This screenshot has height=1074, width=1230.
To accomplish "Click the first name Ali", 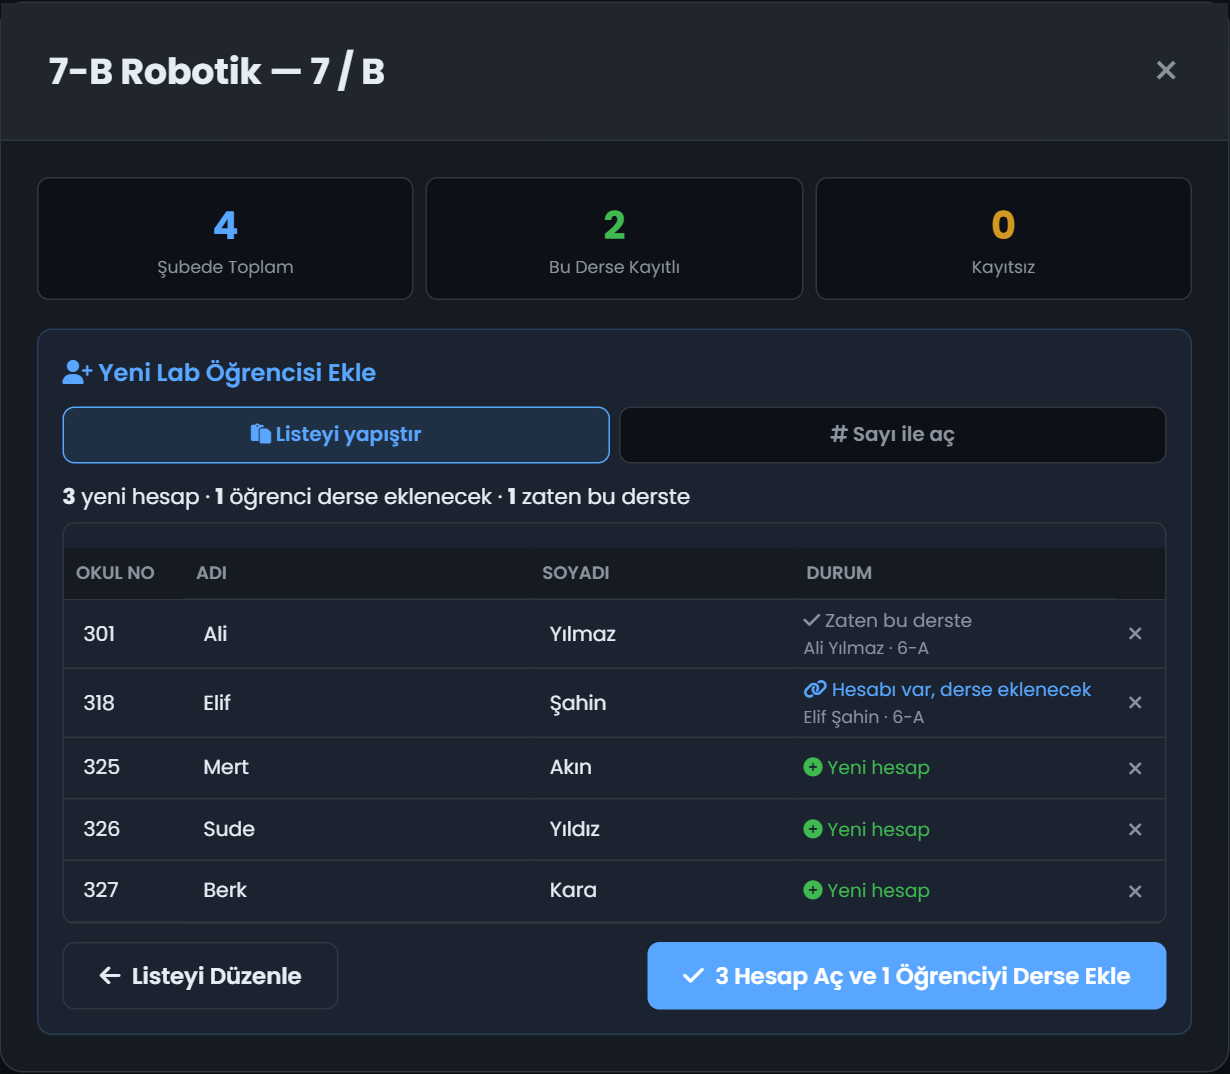I will point(215,634).
